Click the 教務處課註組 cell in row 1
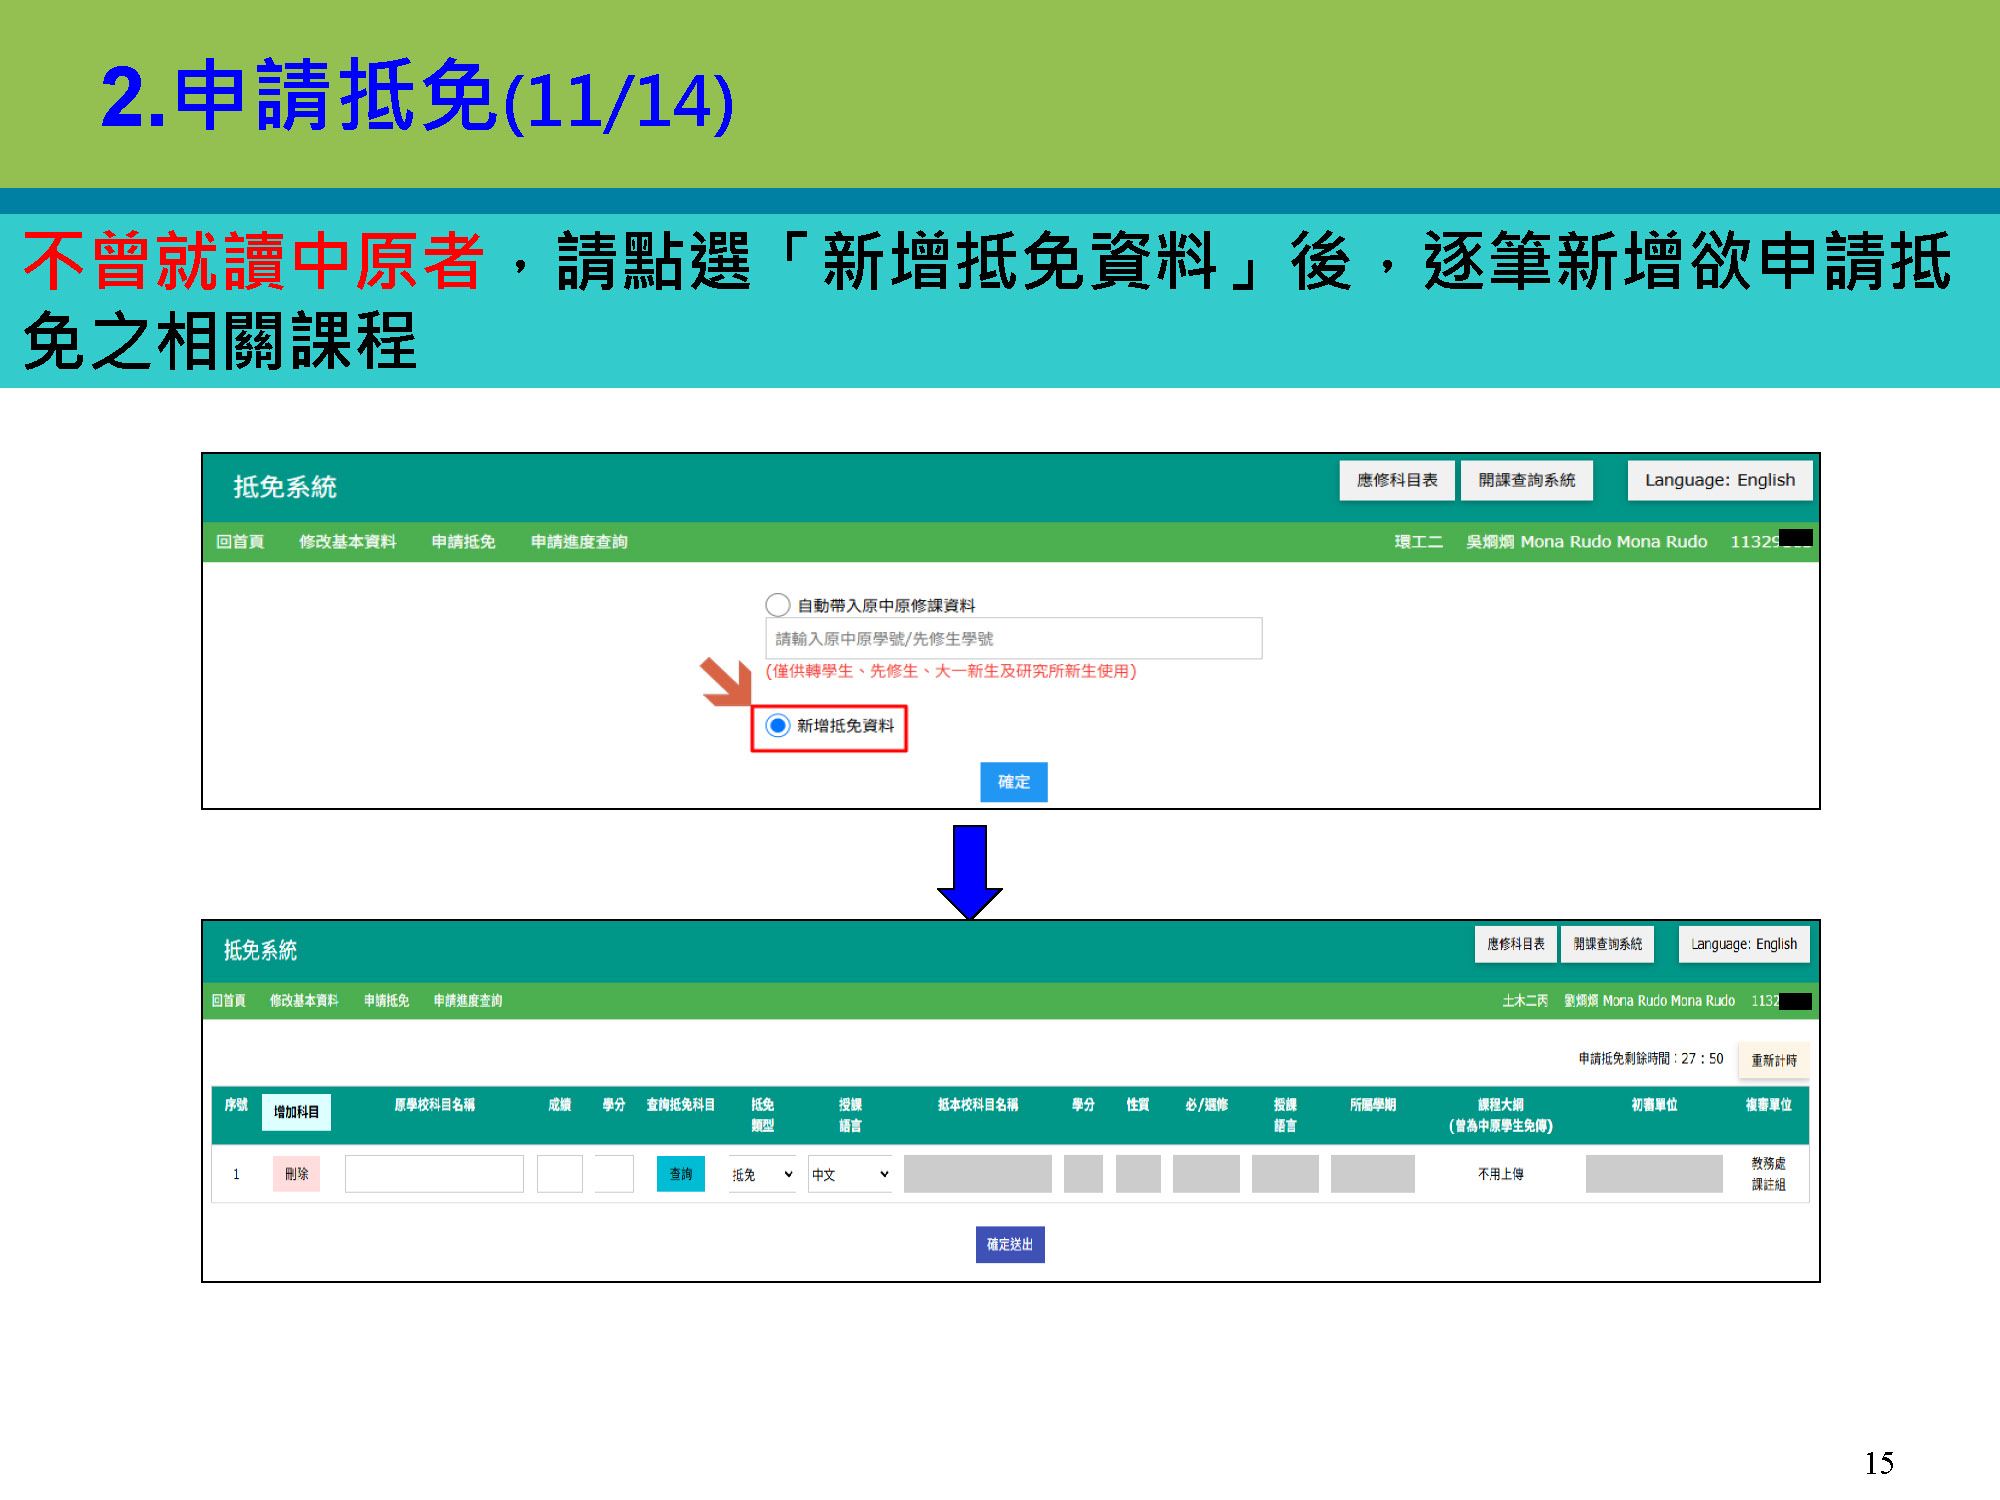 pos(1768,1174)
